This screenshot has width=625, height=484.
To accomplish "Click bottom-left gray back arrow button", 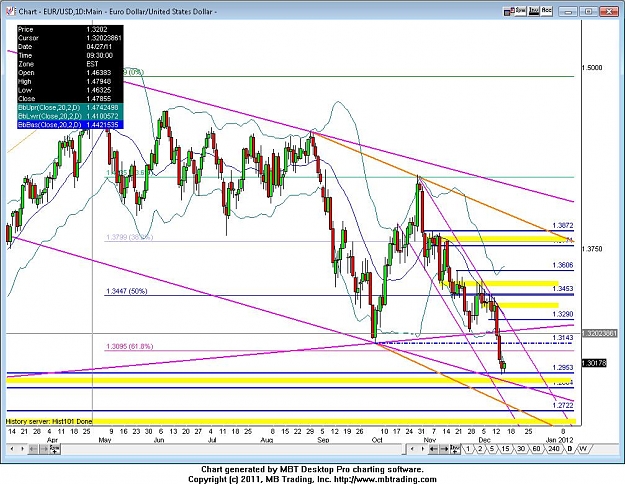I will (x=33, y=449).
